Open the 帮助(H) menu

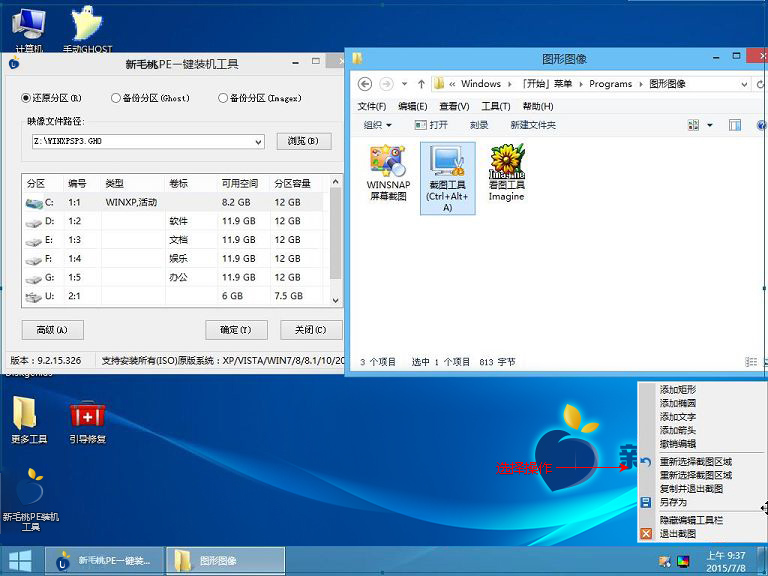(x=538, y=106)
